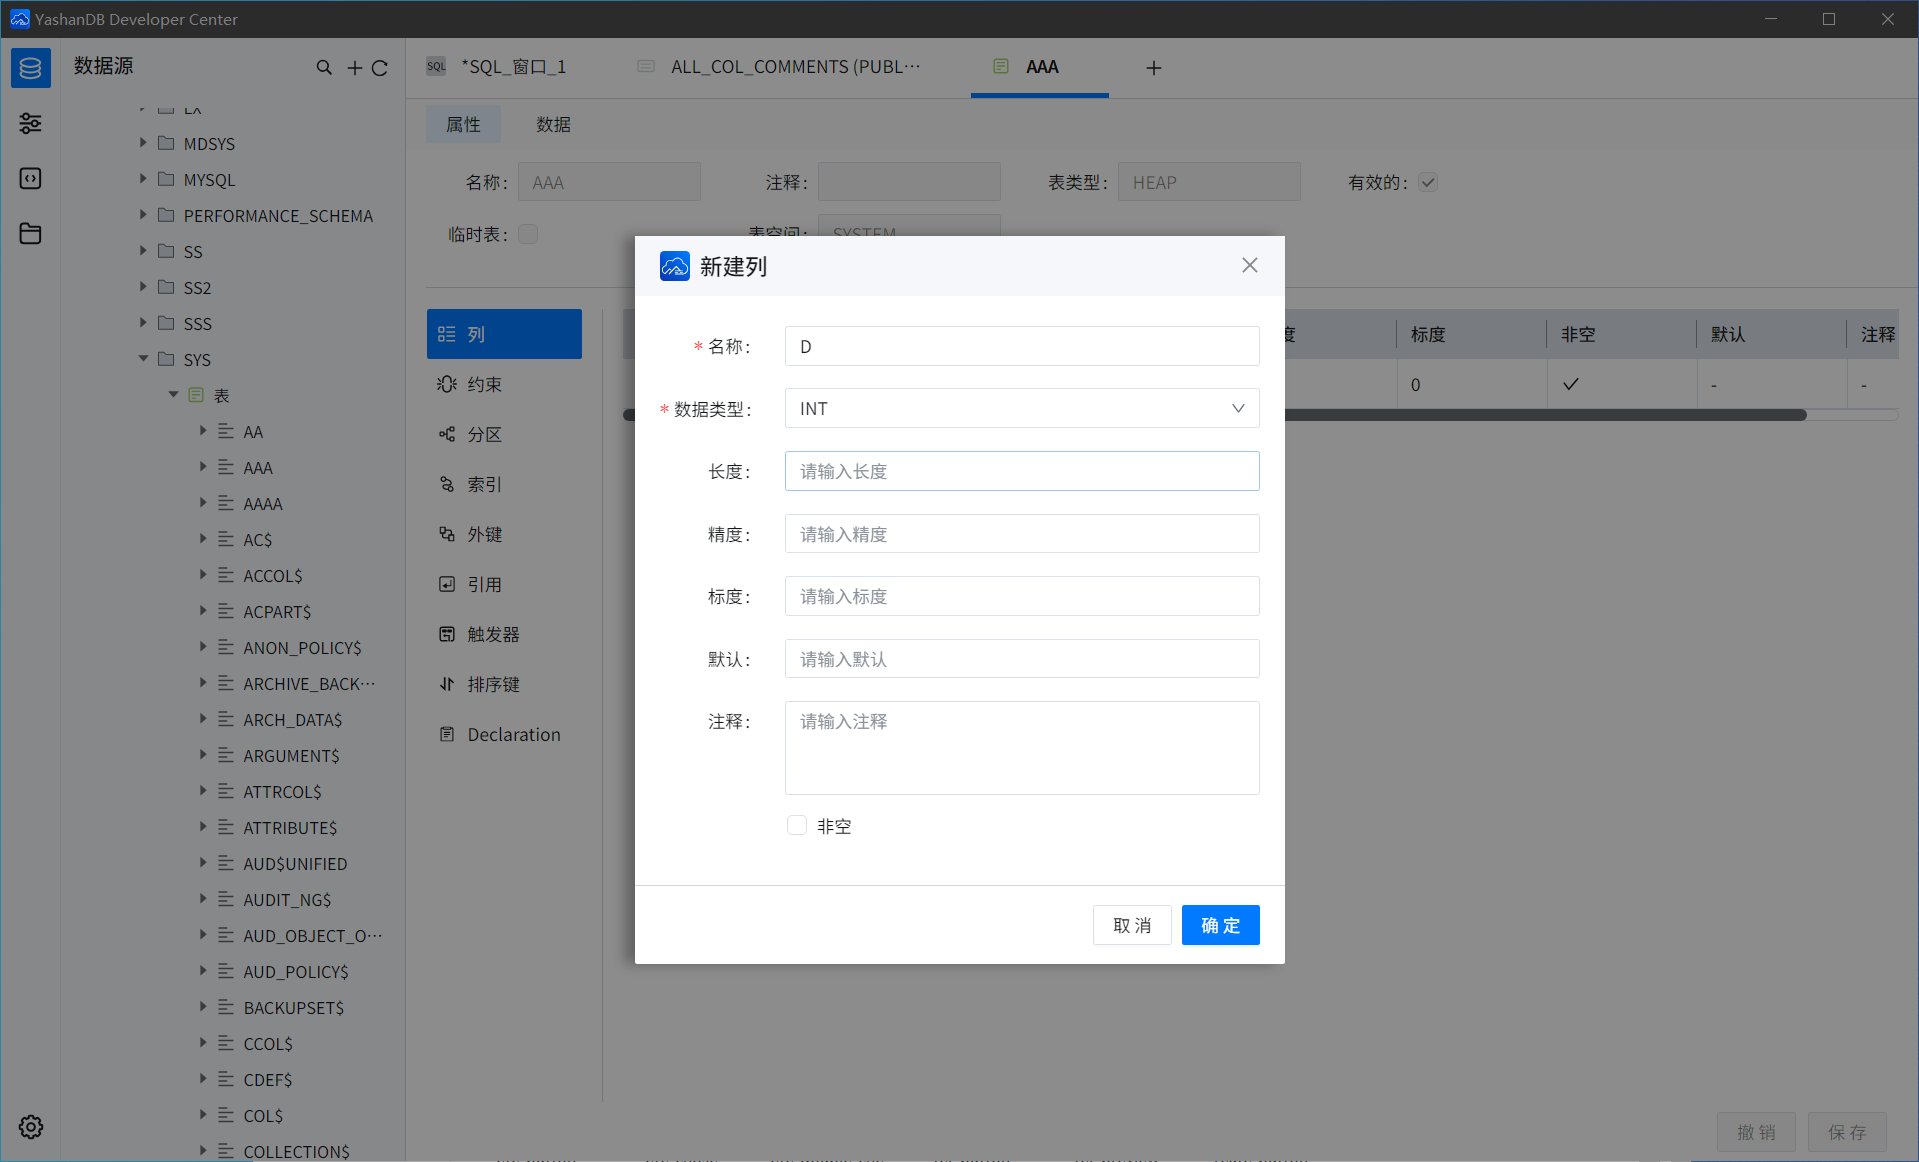Screen dimensions: 1919x1162
Task: Expand the AAAA table node
Action: point(203,503)
